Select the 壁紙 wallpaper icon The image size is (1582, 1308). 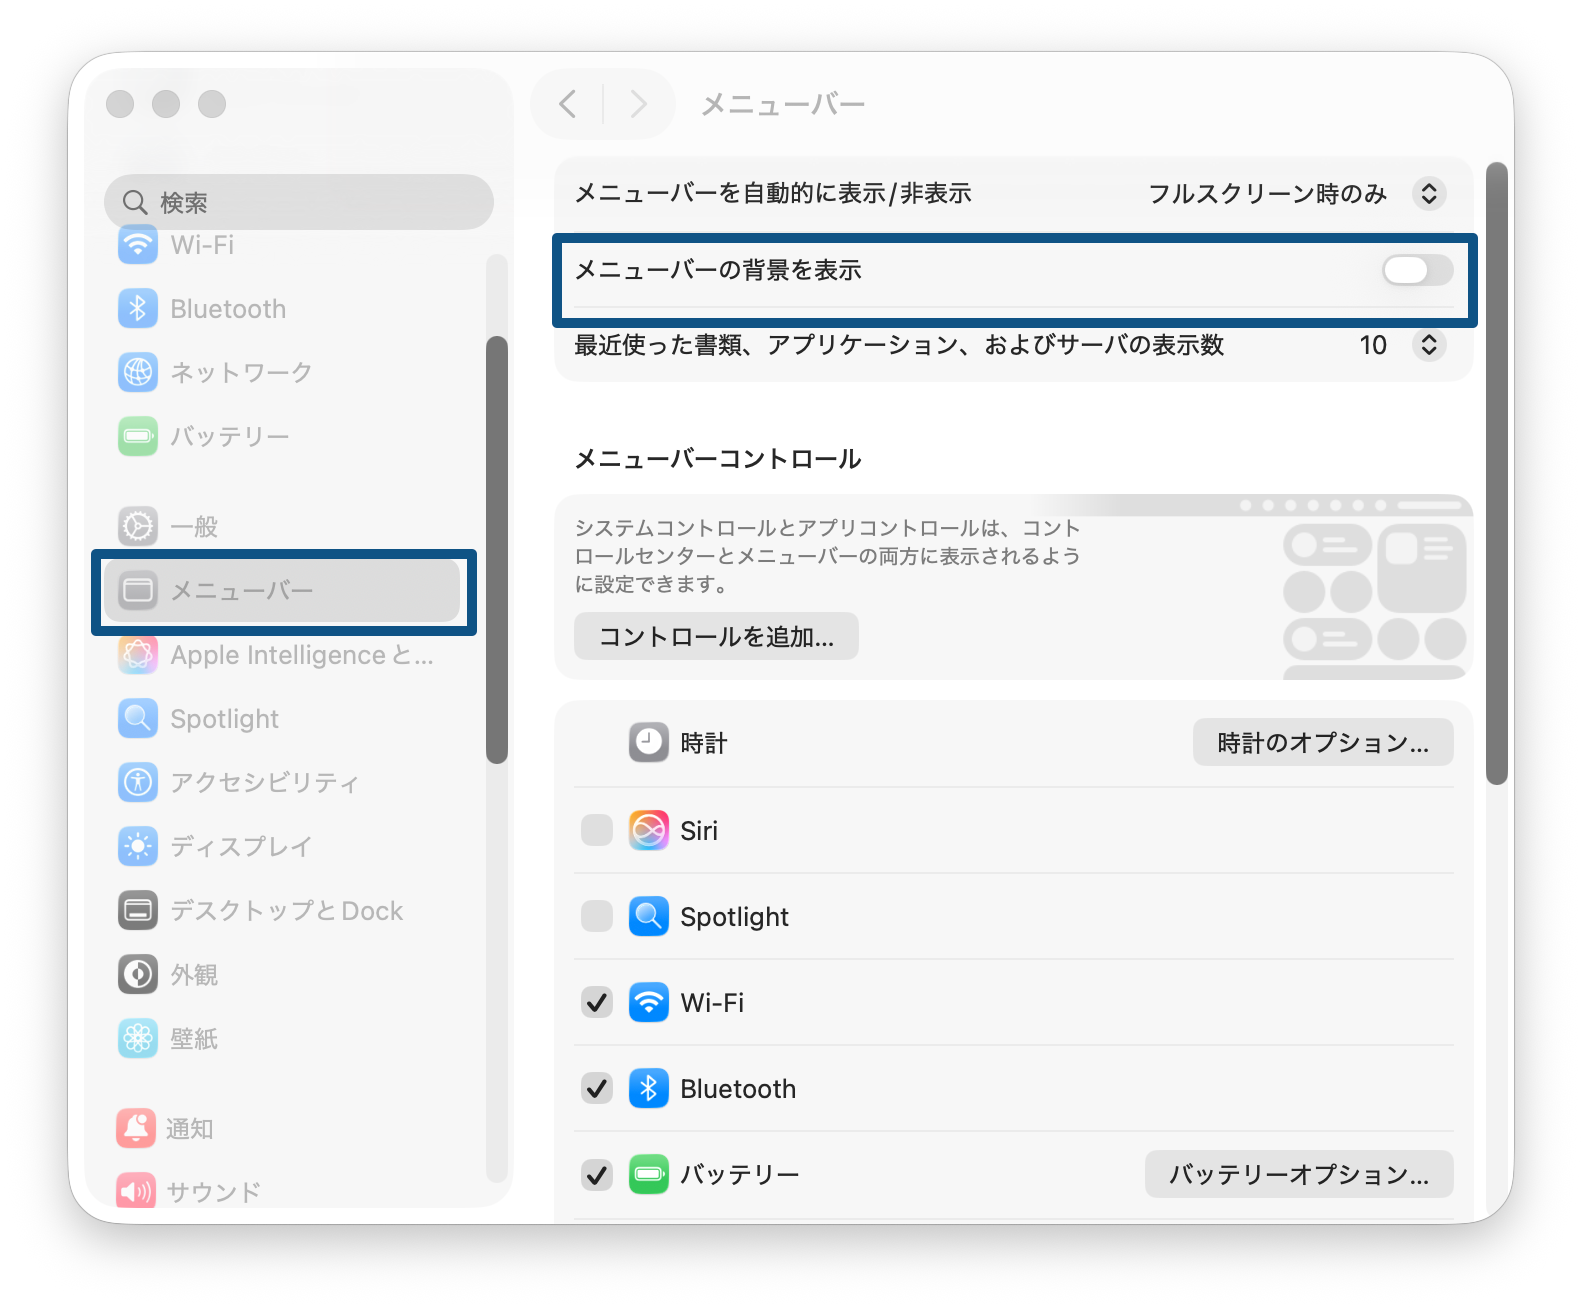point(138,1038)
